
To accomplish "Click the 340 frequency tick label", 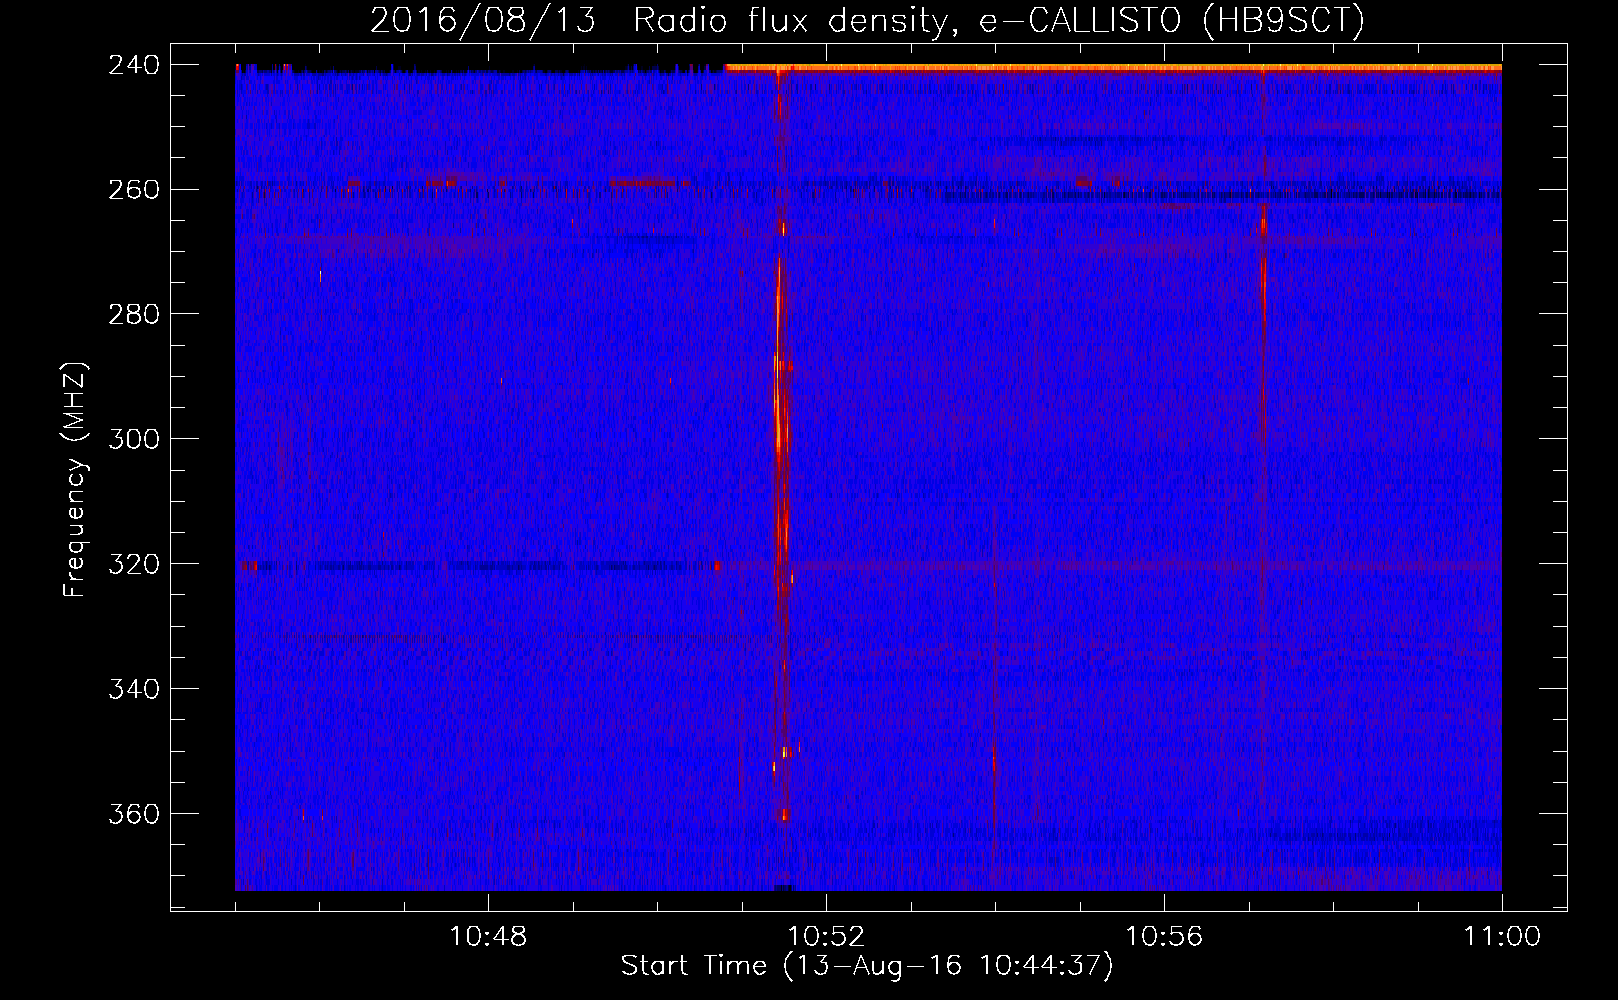I will pyautogui.click(x=134, y=689).
